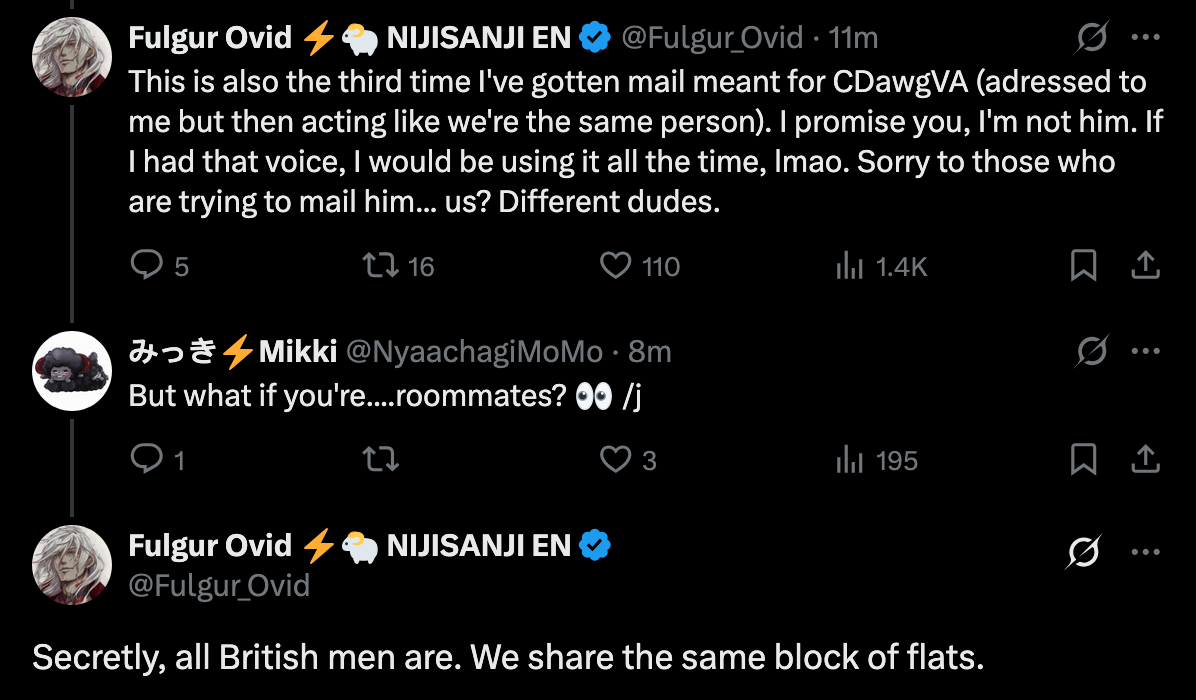Bookmark Fulgur Ovid's first tweet

pos(1084,265)
